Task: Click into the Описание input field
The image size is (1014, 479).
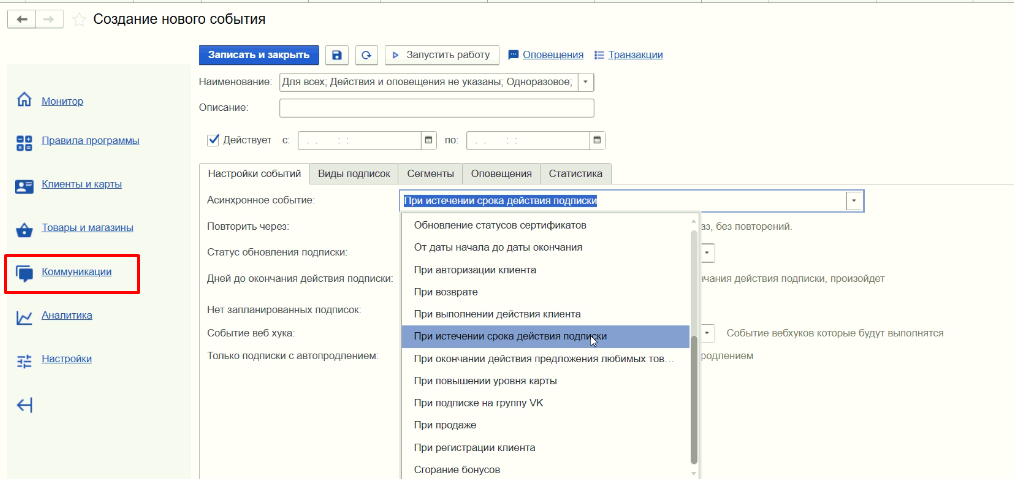Action: (x=437, y=108)
